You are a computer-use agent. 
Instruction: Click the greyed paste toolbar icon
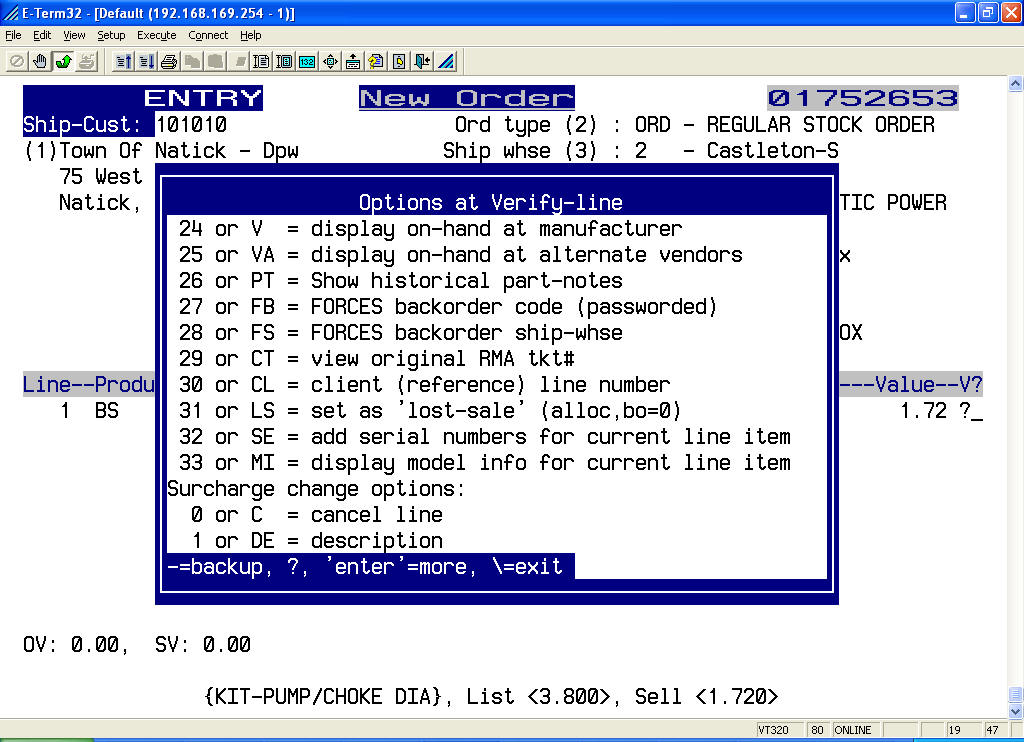(216, 61)
